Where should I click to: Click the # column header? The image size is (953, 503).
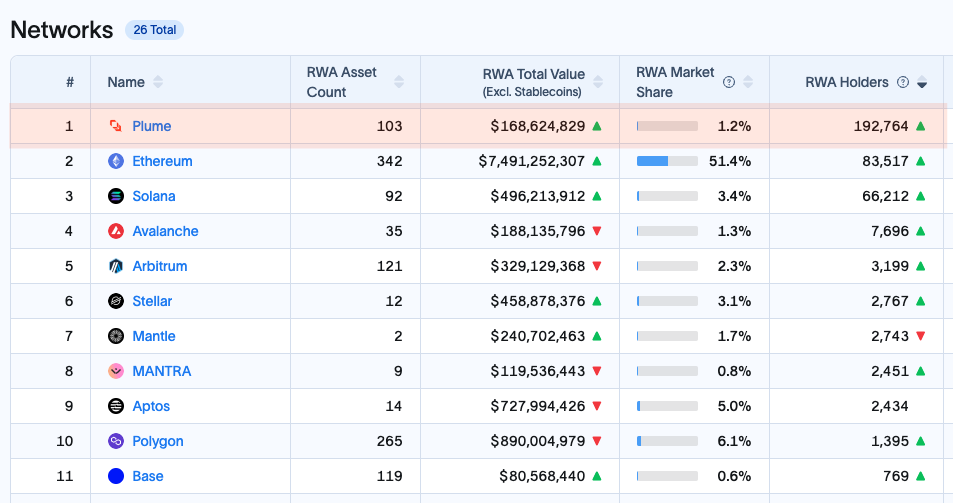(70, 82)
